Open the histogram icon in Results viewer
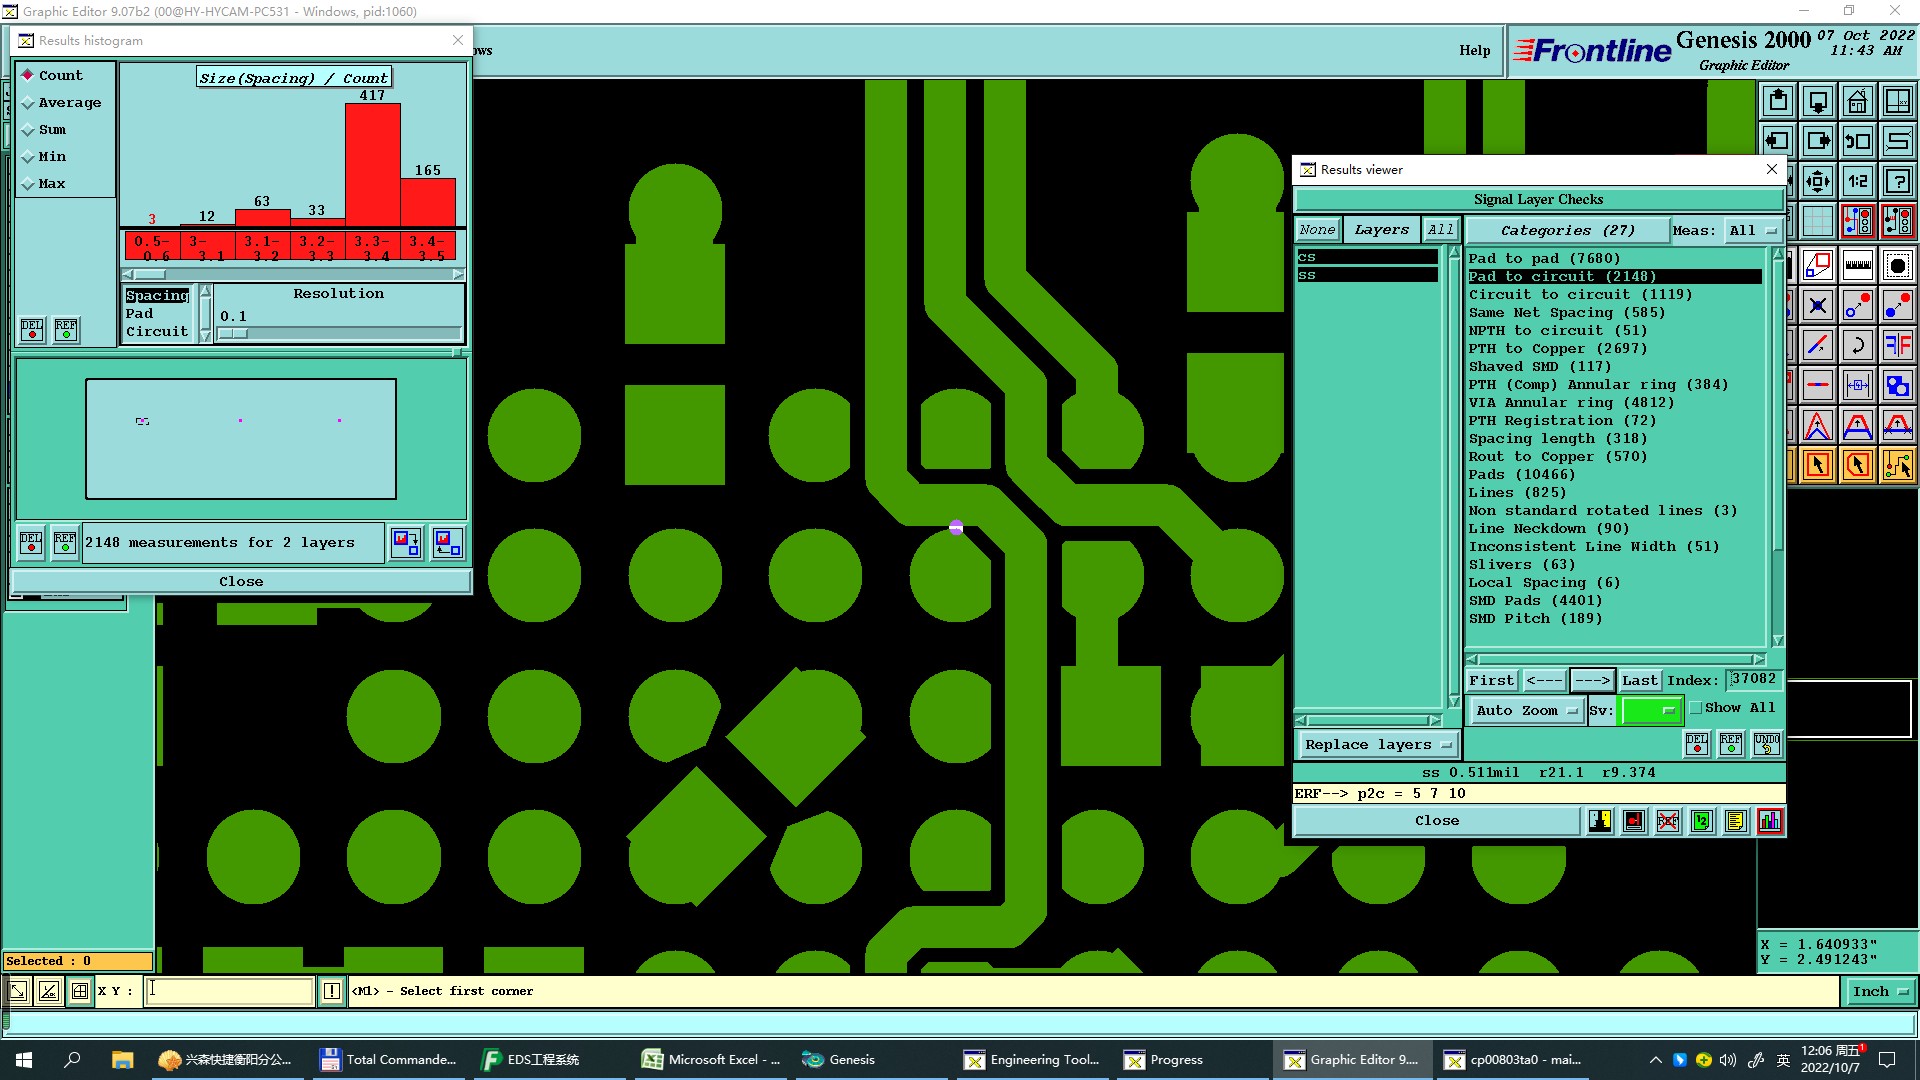1920x1080 pixels. click(1769, 822)
